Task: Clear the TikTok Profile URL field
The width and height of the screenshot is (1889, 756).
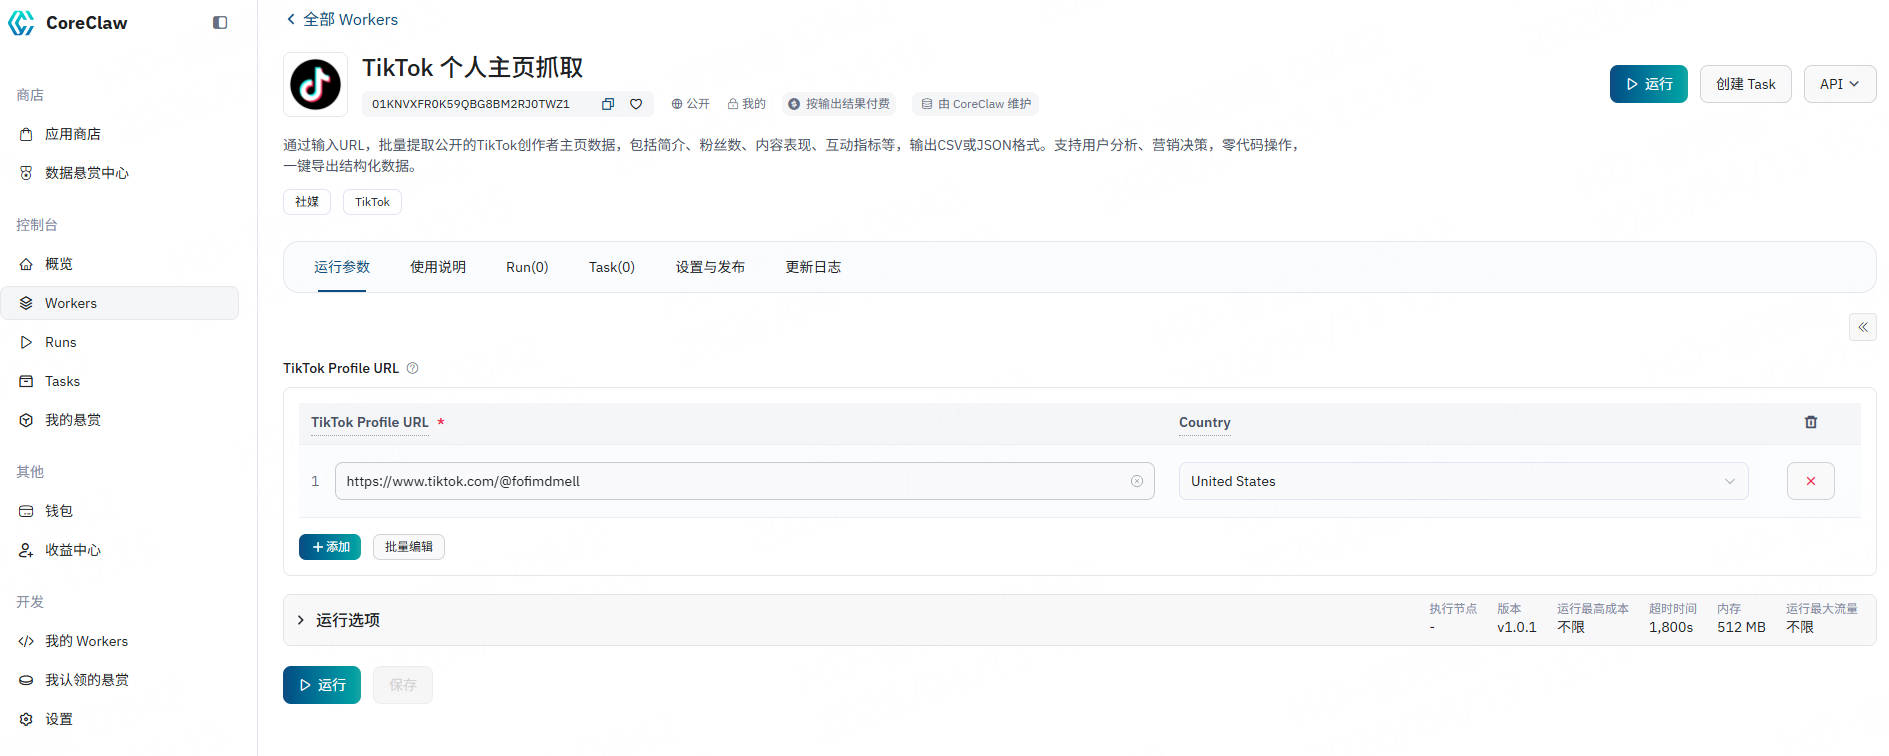Action: [x=1136, y=481]
